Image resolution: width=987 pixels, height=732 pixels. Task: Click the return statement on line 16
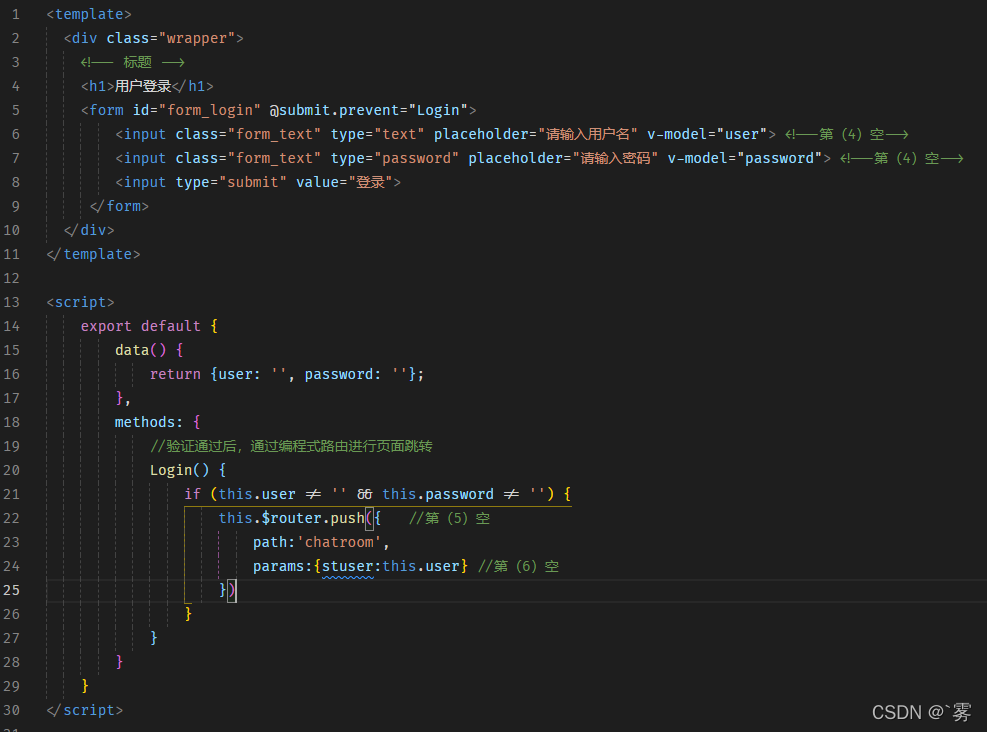[x=286, y=374]
